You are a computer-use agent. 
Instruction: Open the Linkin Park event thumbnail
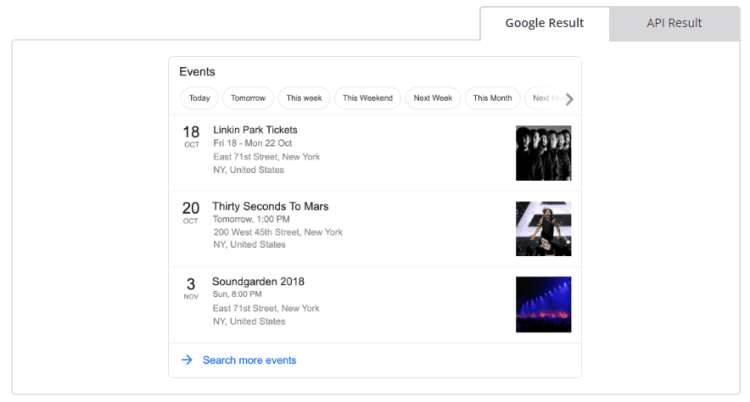pos(543,153)
